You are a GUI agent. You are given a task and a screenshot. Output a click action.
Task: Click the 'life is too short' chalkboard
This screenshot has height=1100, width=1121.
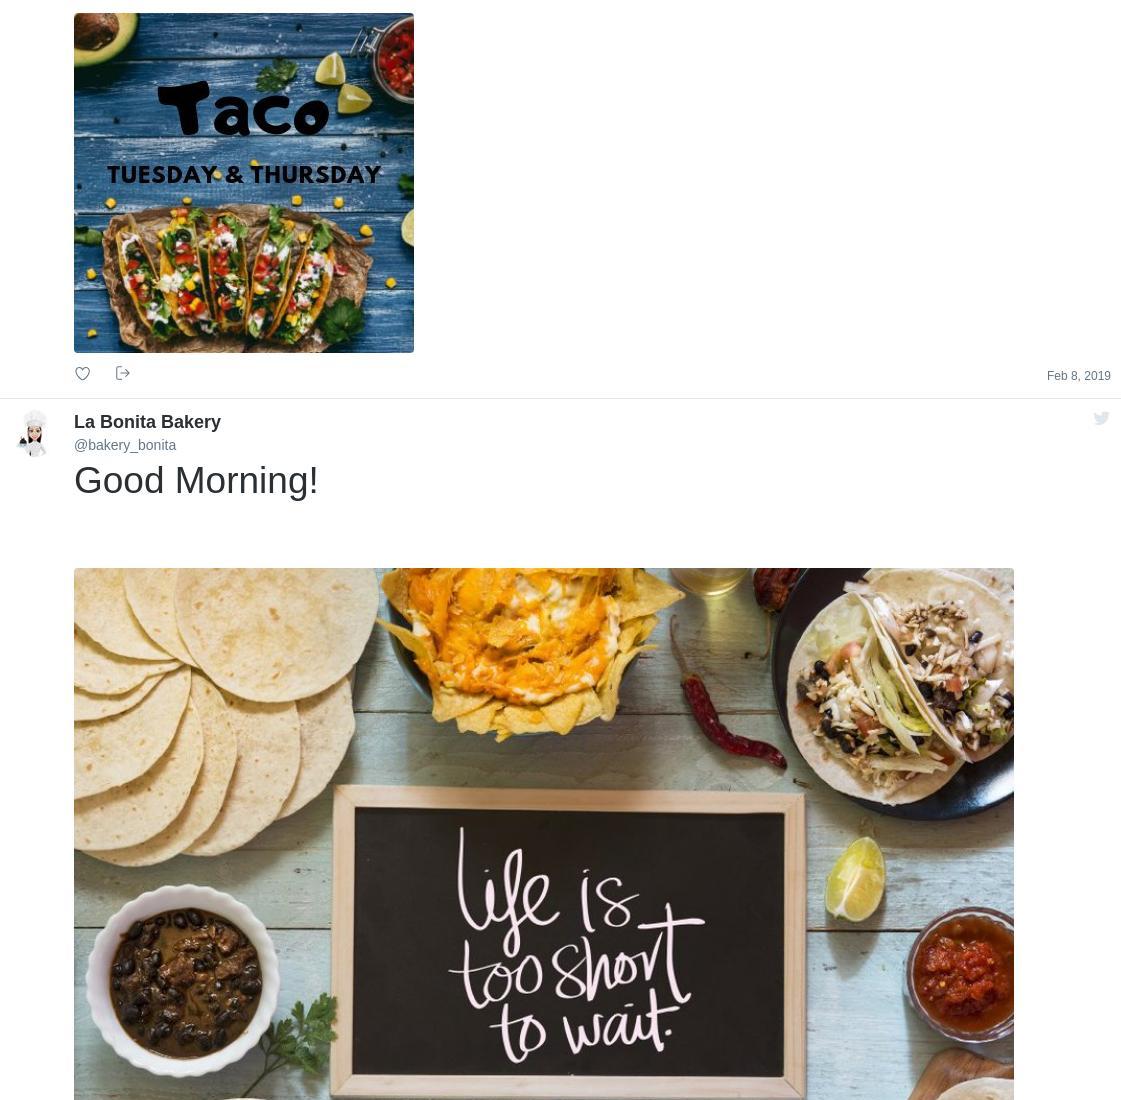570,942
